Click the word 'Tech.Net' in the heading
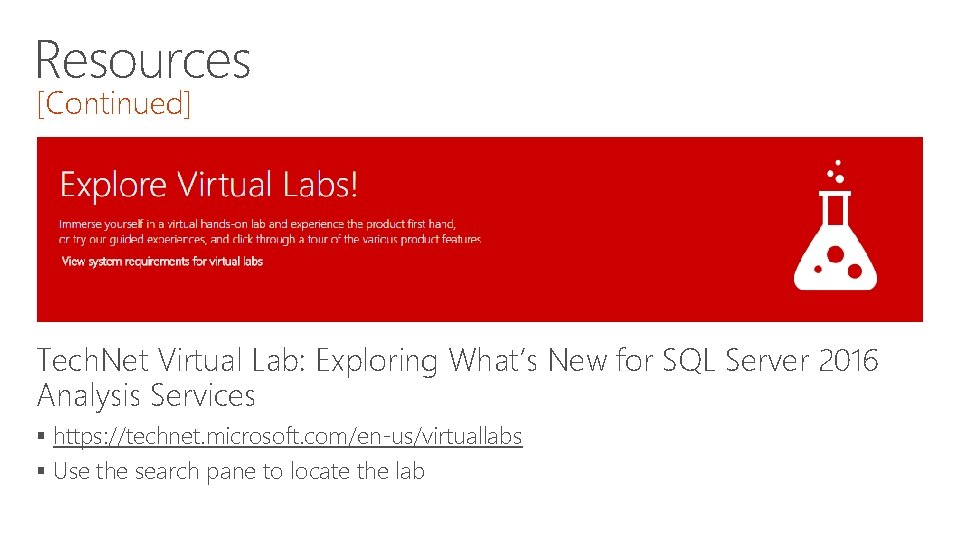979x551 pixels. click(x=93, y=360)
